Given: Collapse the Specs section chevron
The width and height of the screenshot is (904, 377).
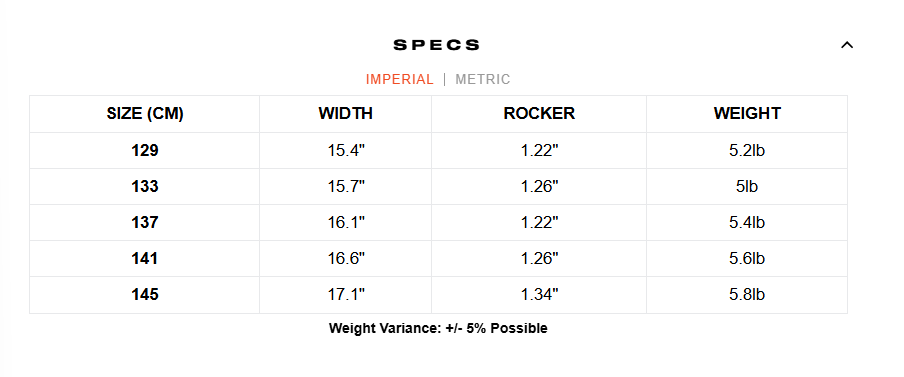Looking at the screenshot, I should tap(846, 45).
